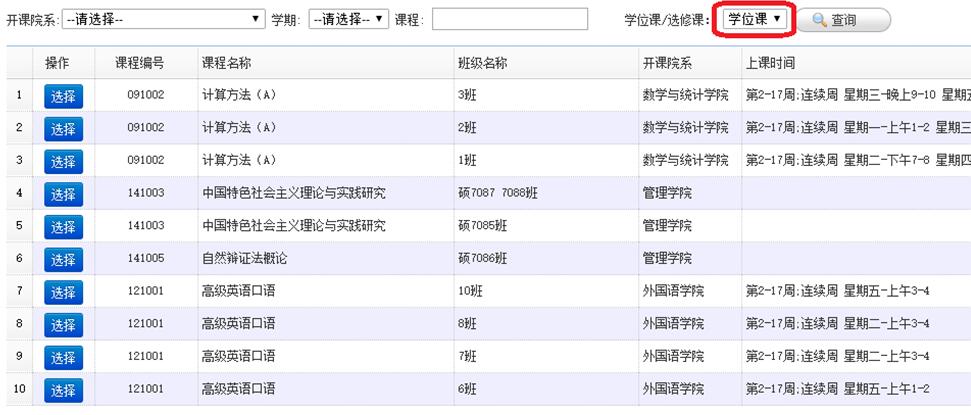This screenshot has height=415, width=971.
Task: Choose the 硕7085班 course in row 5
Action: tap(63, 227)
